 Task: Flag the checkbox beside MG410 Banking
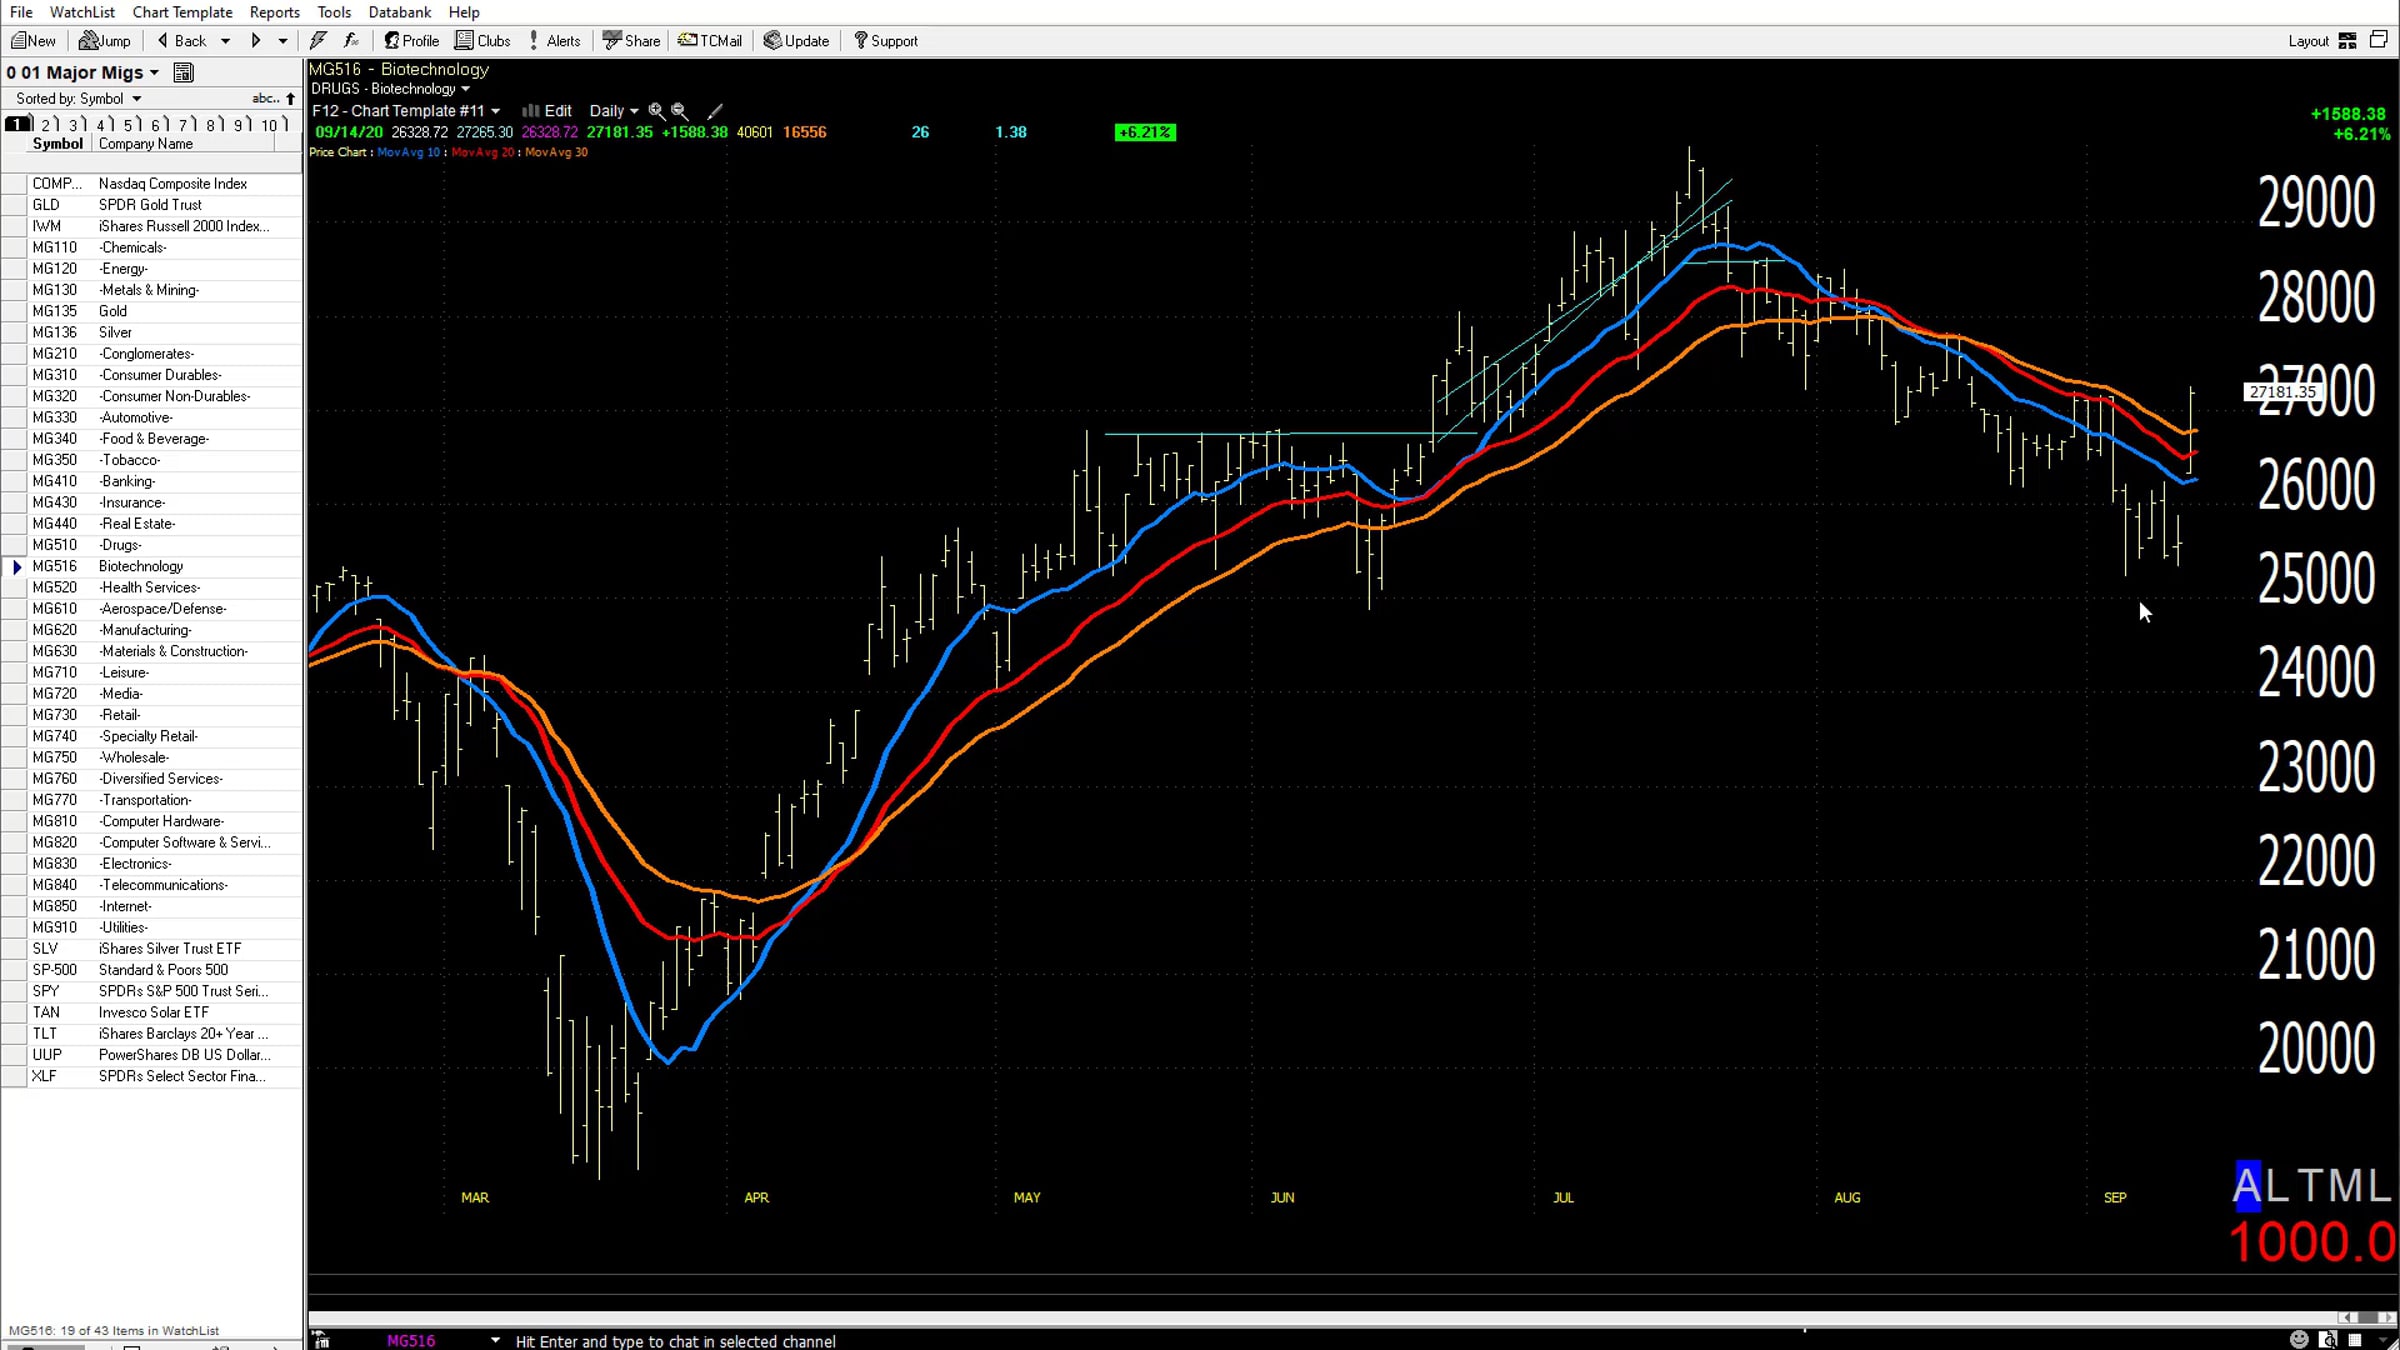(14, 481)
